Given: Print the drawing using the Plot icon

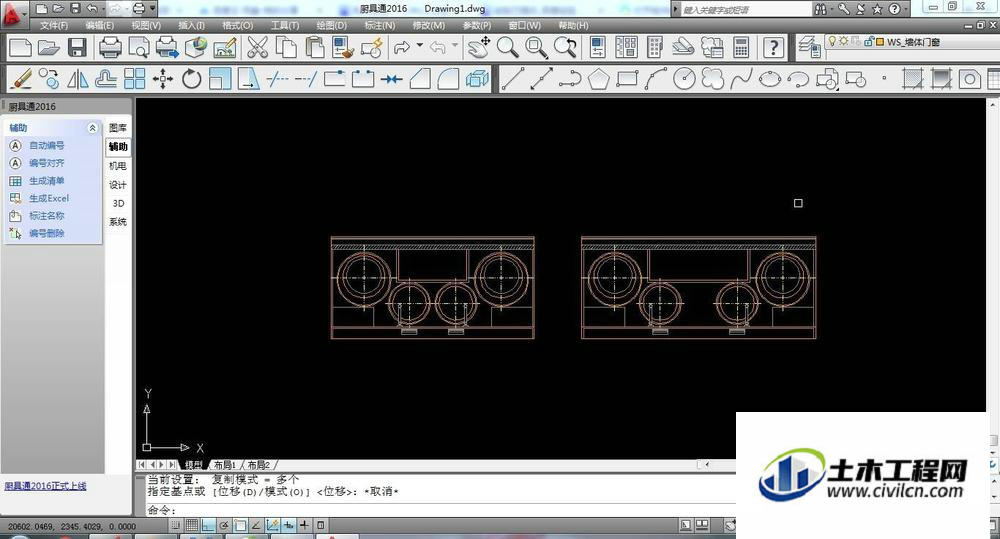Looking at the screenshot, I should pyautogui.click(x=110, y=48).
